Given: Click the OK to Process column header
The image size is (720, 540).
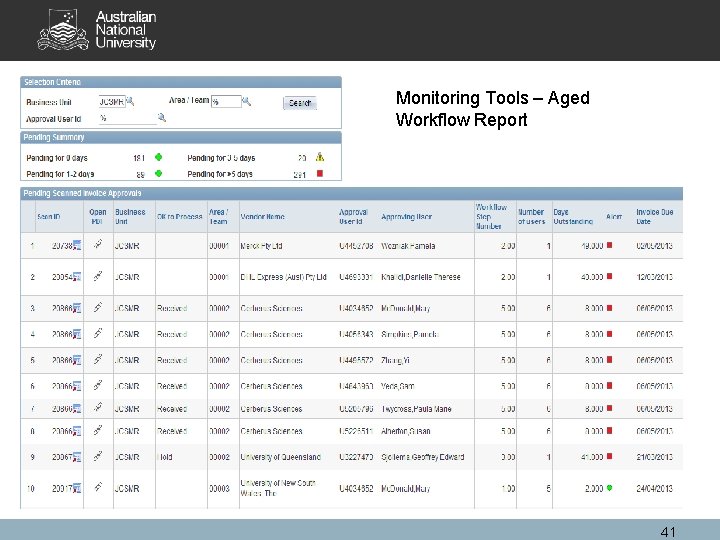Looking at the screenshot, I should [180, 216].
